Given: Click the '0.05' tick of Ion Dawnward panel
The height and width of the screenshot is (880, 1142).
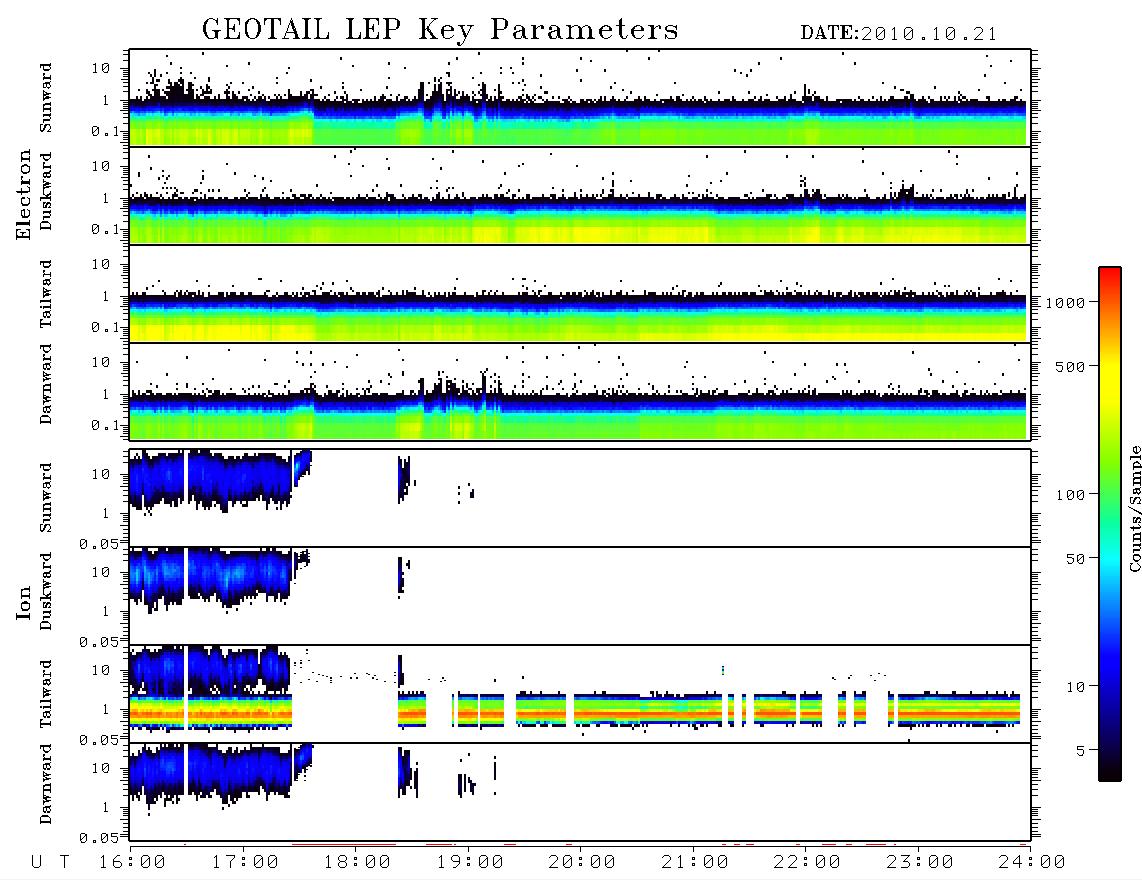Looking at the screenshot, I should 99,838.
